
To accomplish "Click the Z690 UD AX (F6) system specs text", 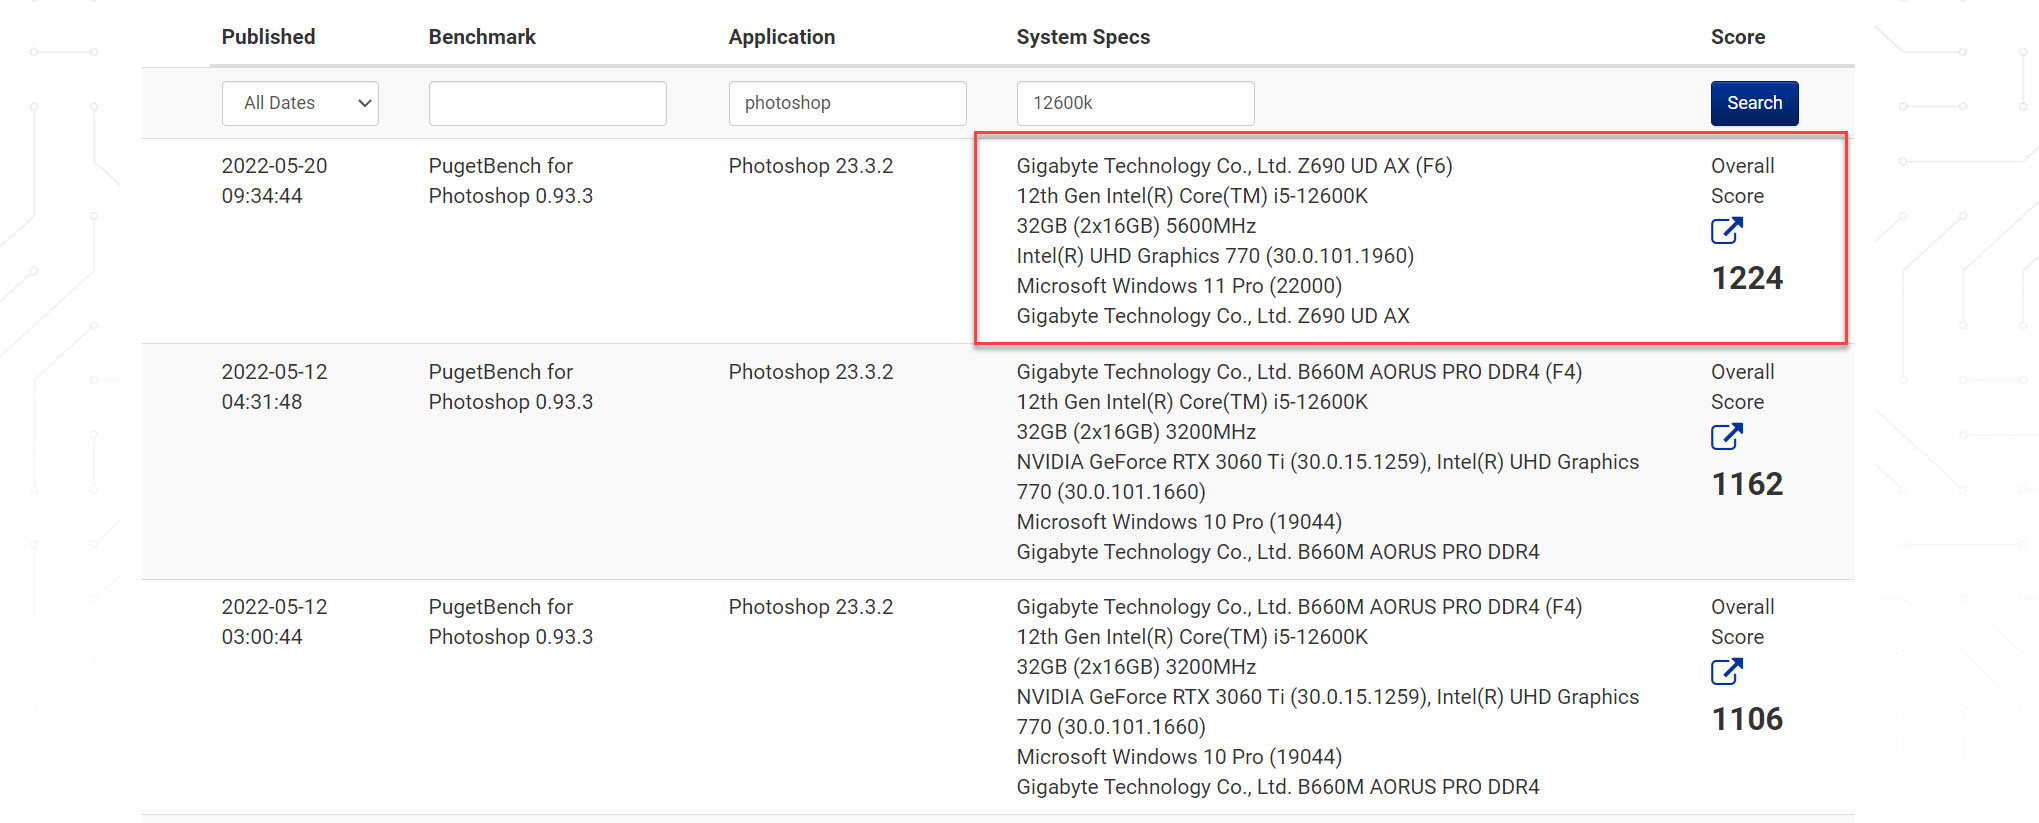I will (1234, 166).
